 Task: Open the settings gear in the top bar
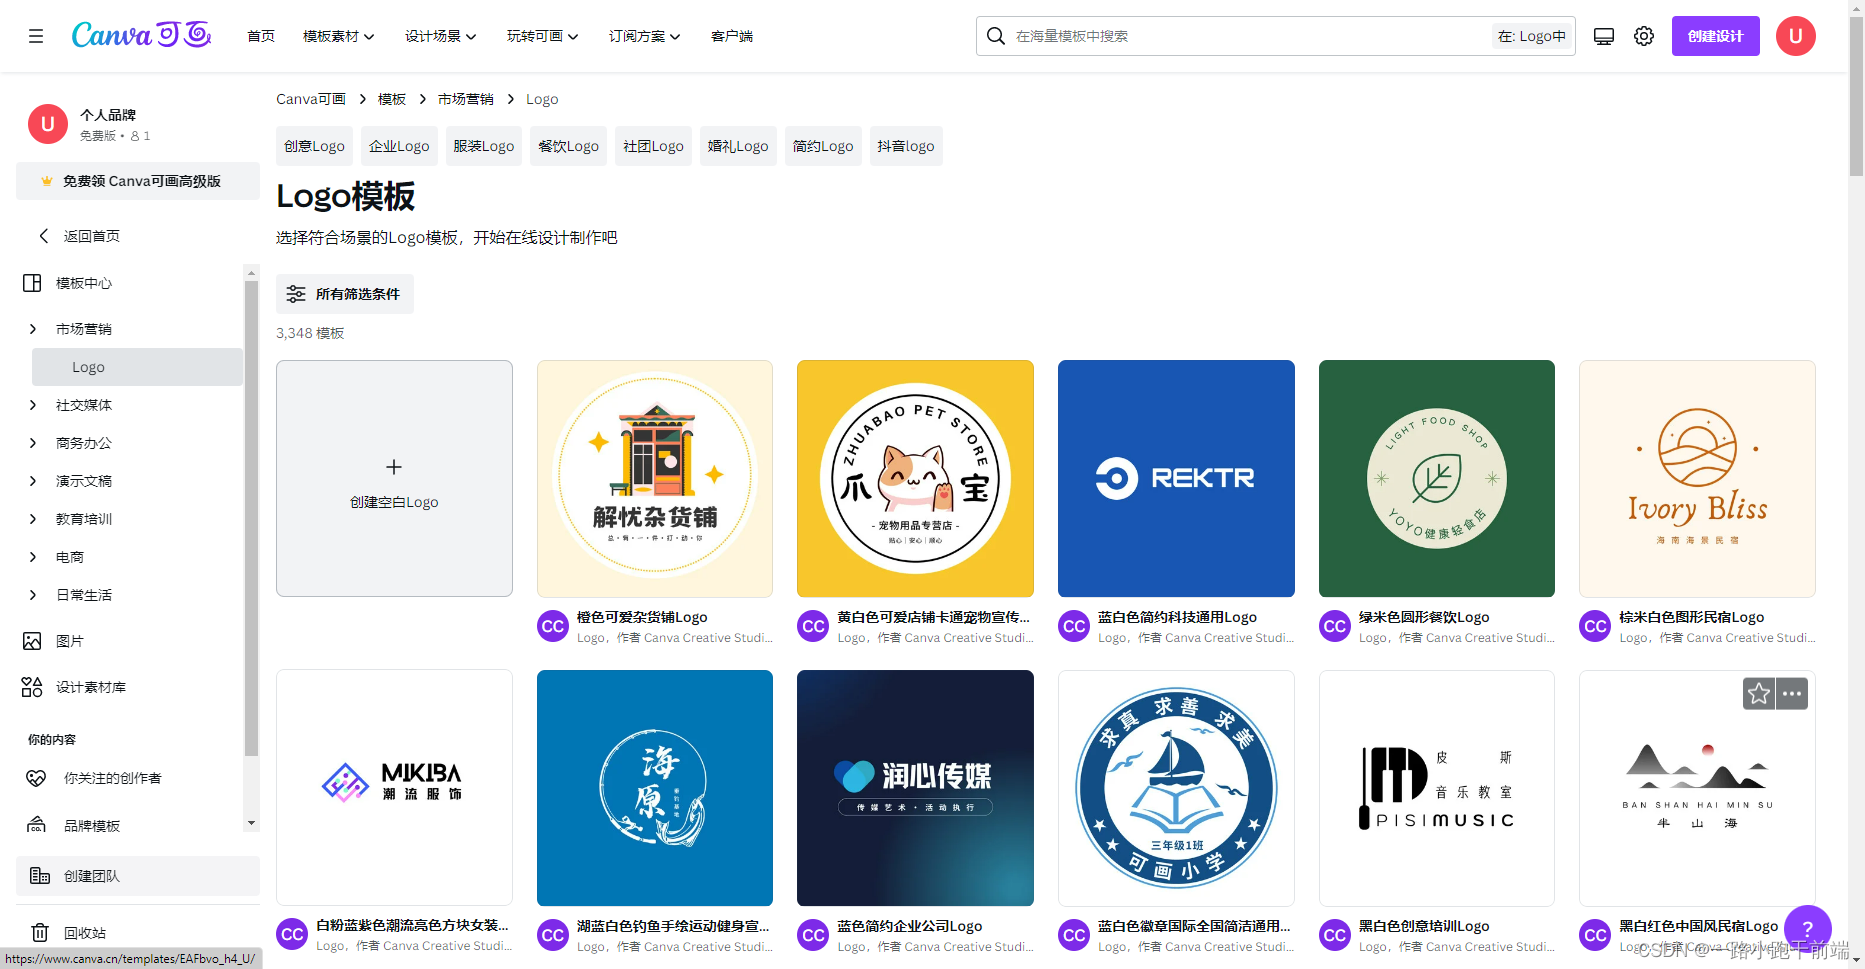[x=1643, y=35]
